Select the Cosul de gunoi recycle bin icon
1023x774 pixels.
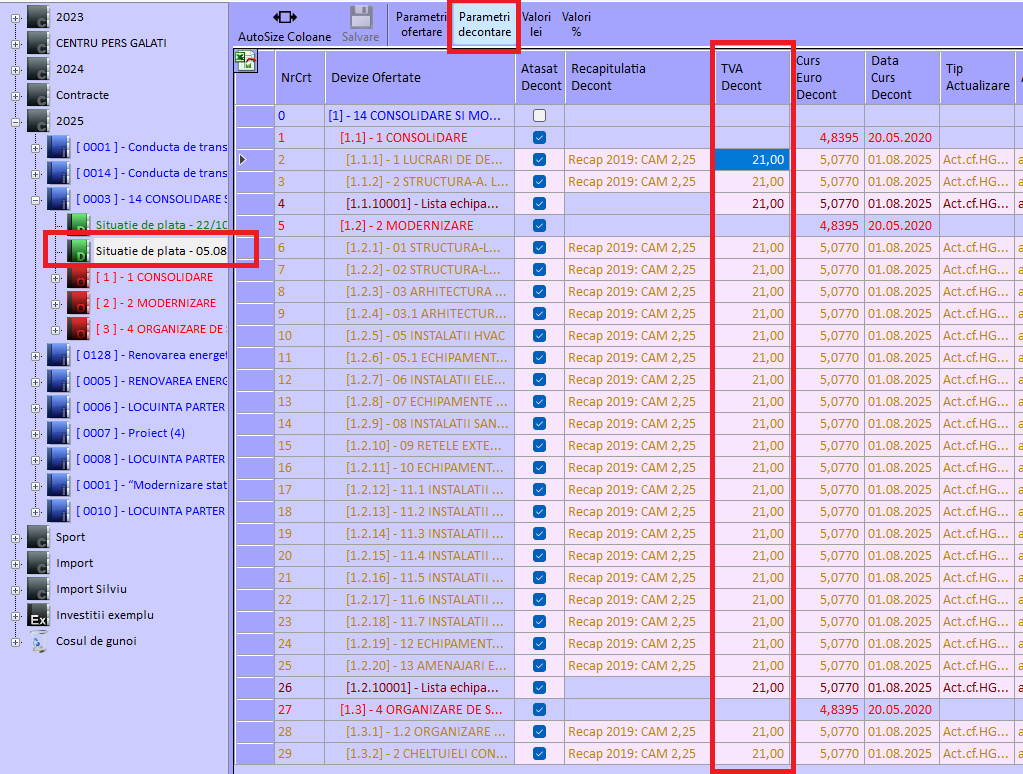[38, 641]
